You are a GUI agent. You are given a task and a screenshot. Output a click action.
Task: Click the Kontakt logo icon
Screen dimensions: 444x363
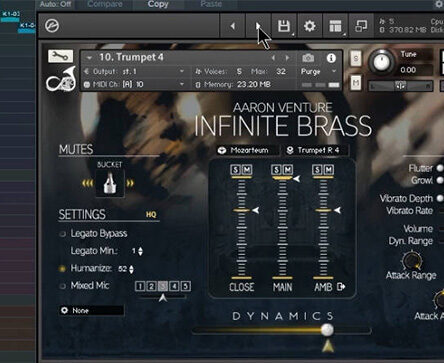pos(52,26)
